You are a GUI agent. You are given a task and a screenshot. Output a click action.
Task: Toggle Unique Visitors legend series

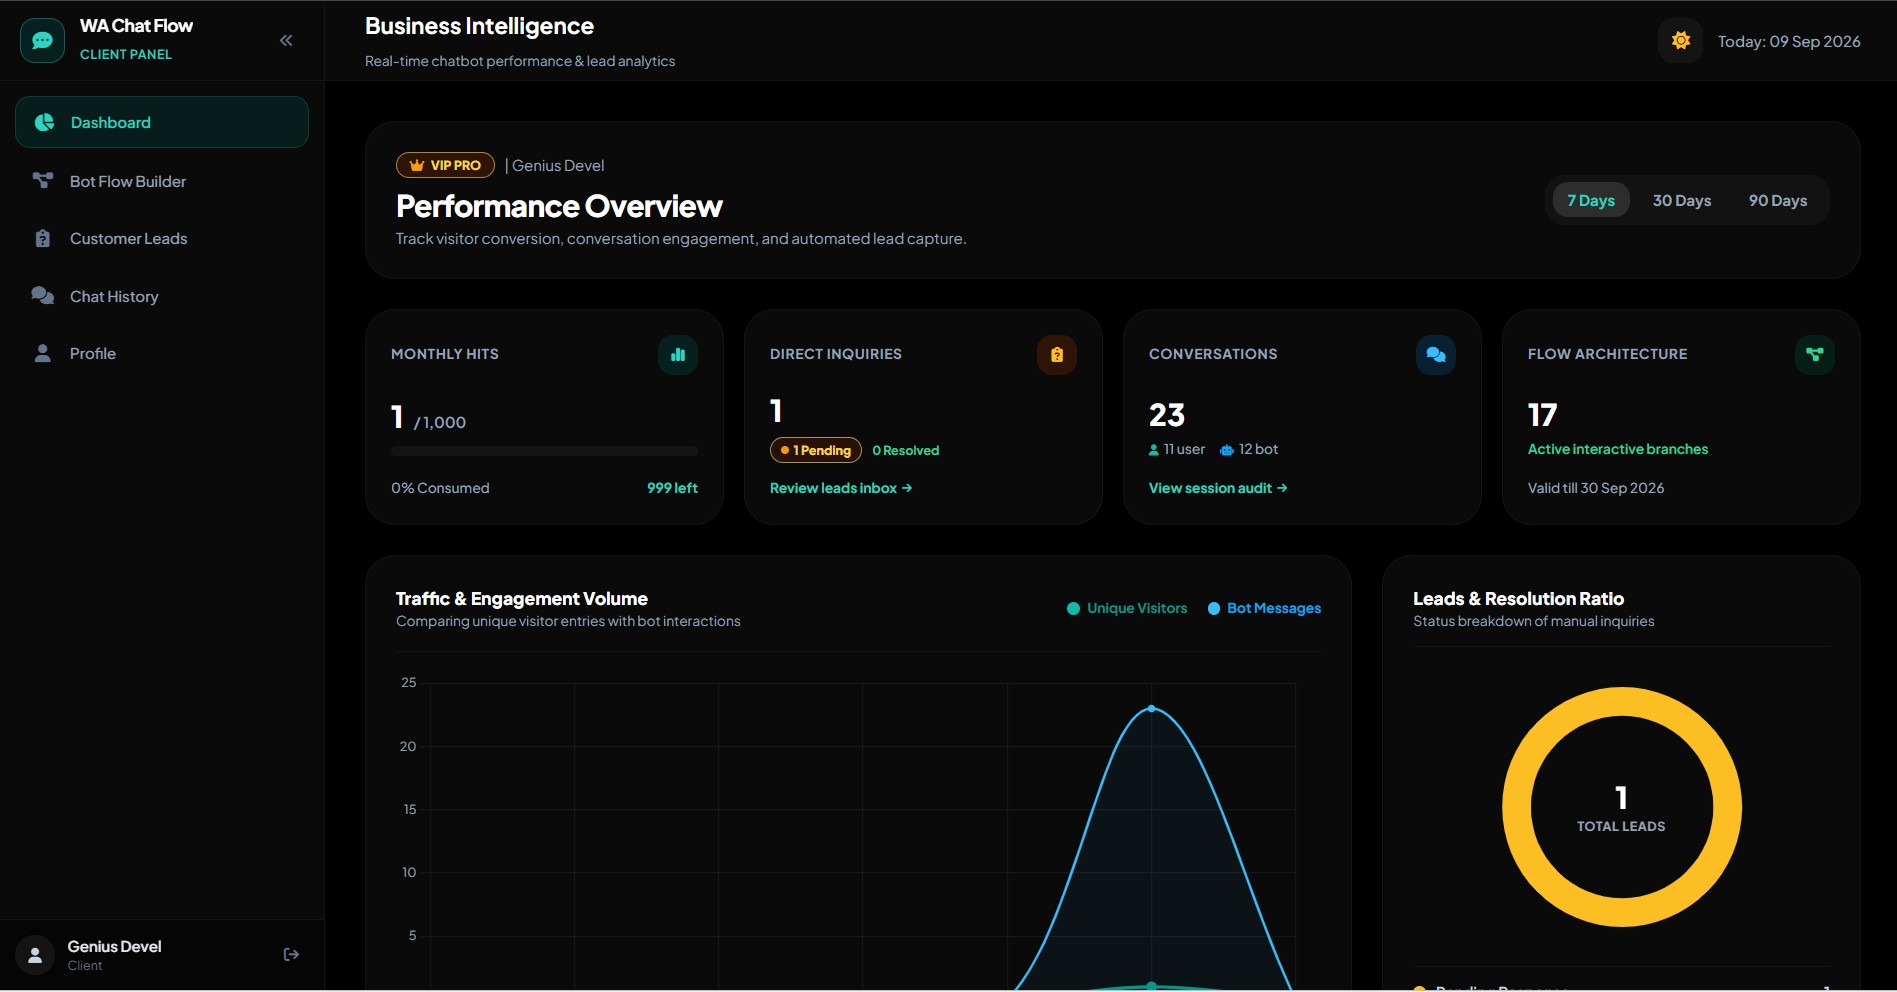tap(1127, 608)
